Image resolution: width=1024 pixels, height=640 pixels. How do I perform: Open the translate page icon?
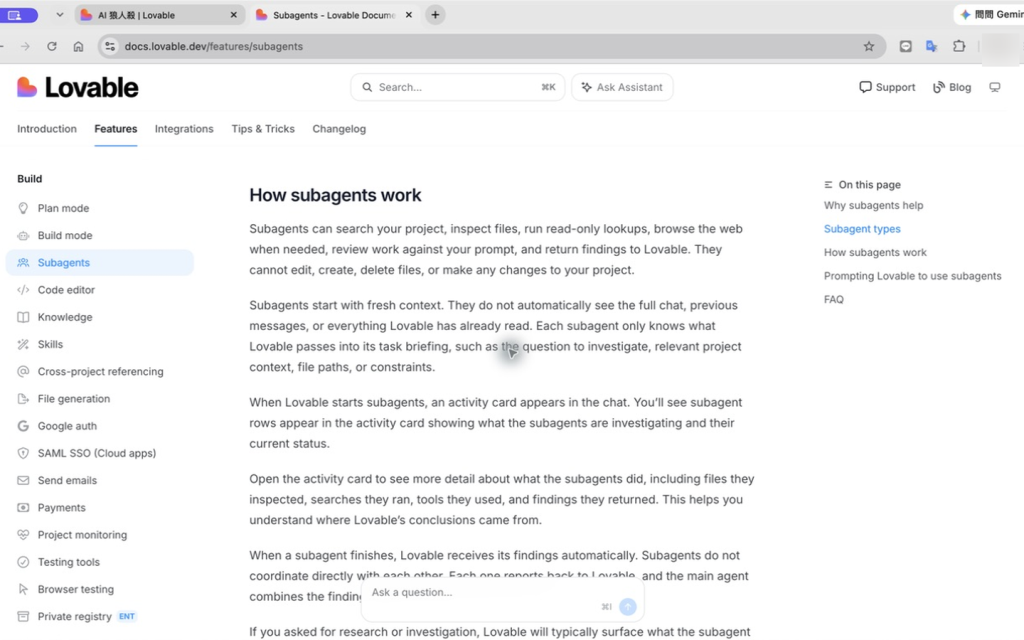(932, 46)
